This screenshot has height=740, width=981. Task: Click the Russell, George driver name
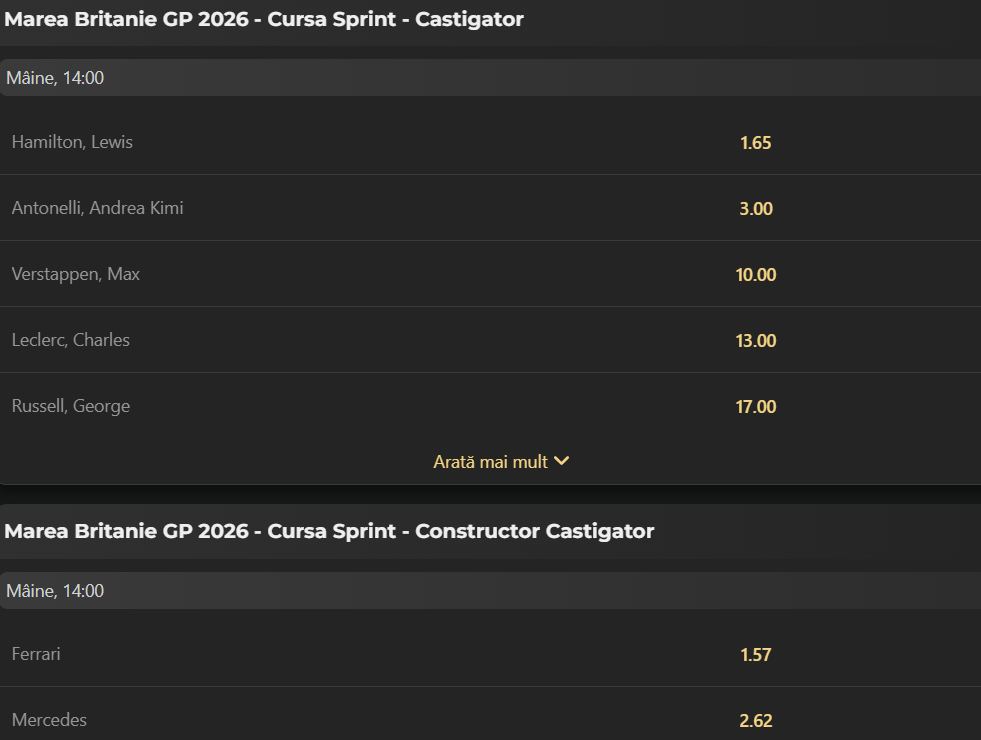click(x=71, y=406)
